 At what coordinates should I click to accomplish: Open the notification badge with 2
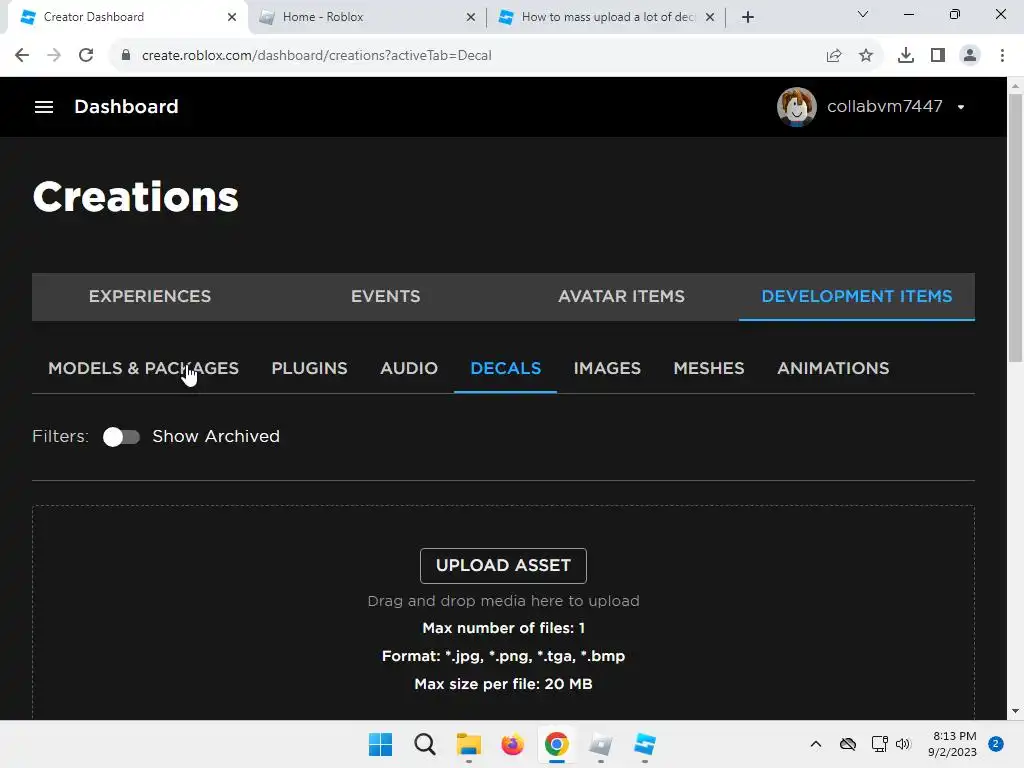click(x=996, y=744)
